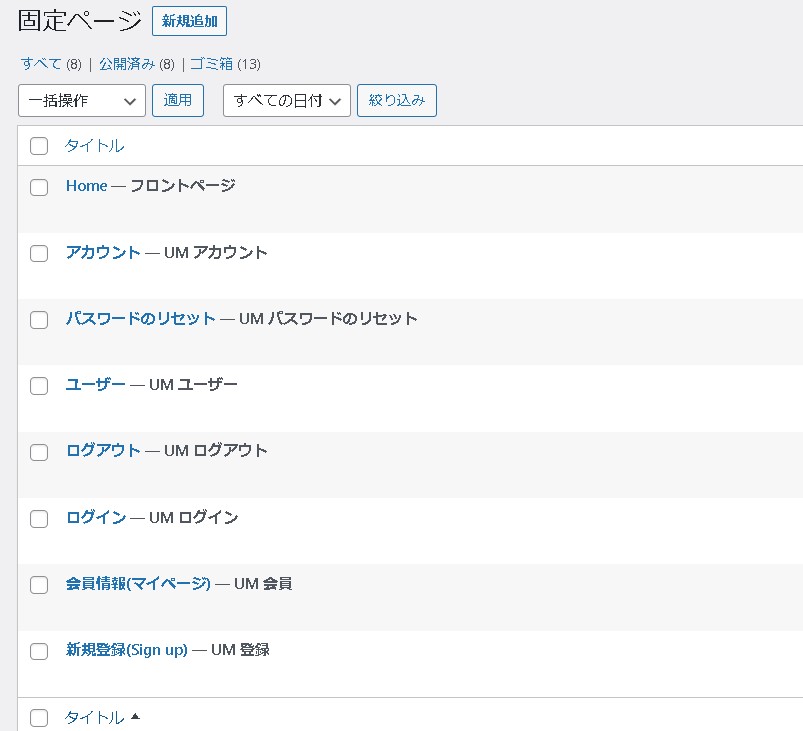803x731 pixels.
Task: Open the ゴミ箱 trash view
Action: [x=211, y=64]
